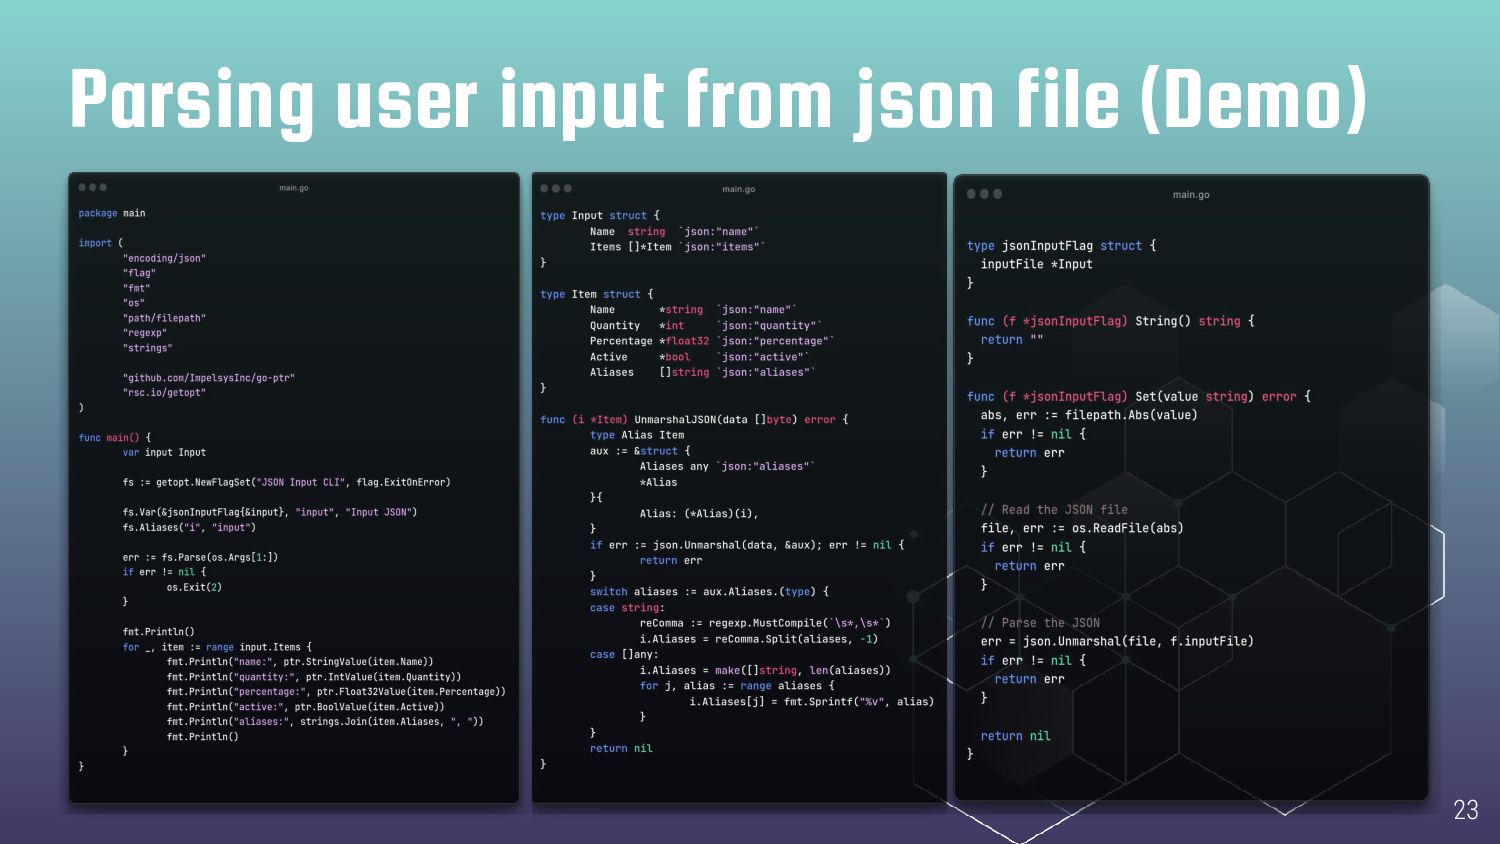Click the "fs.Var(&jsonInputFlag{&input}" line
The width and height of the screenshot is (1500, 844).
[x=270, y=512]
